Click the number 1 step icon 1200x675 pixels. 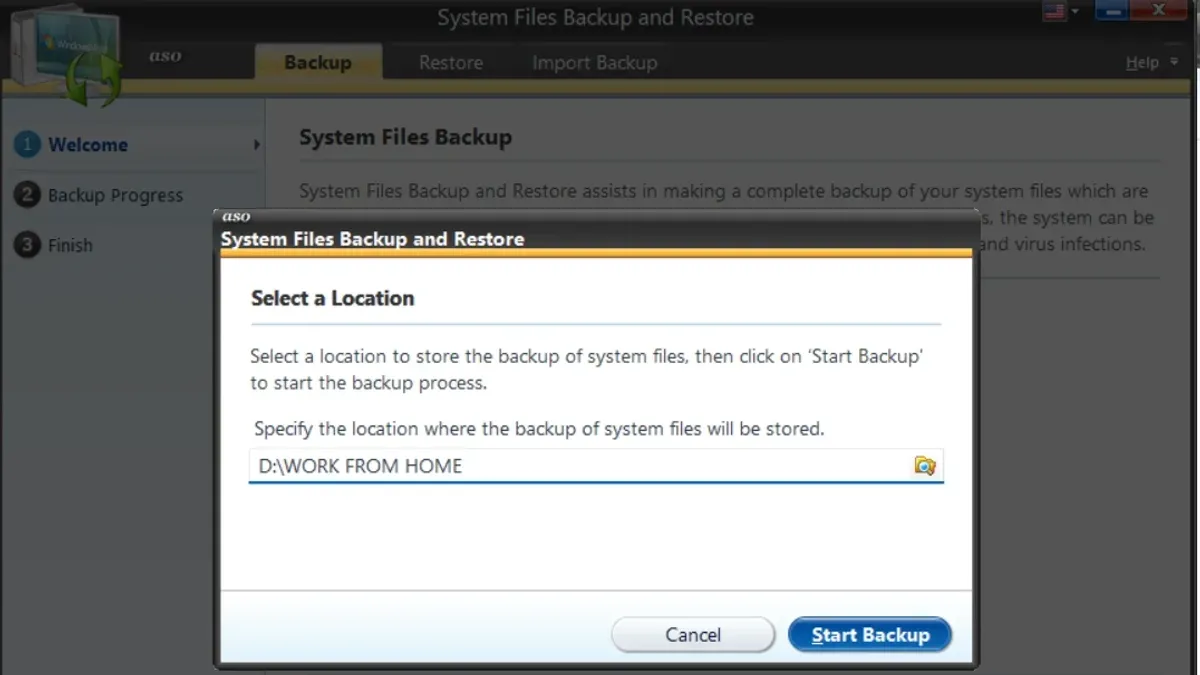(27, 145)
